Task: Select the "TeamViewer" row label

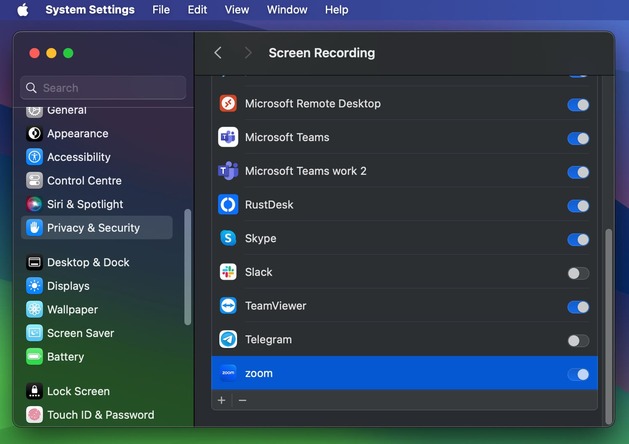Action: [x=276, y=306]
